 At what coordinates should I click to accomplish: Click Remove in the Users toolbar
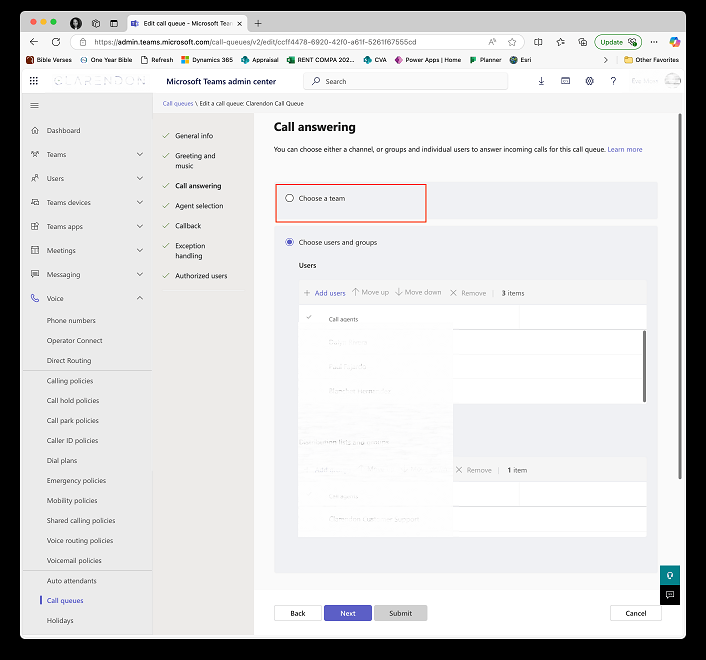[468, 293]
